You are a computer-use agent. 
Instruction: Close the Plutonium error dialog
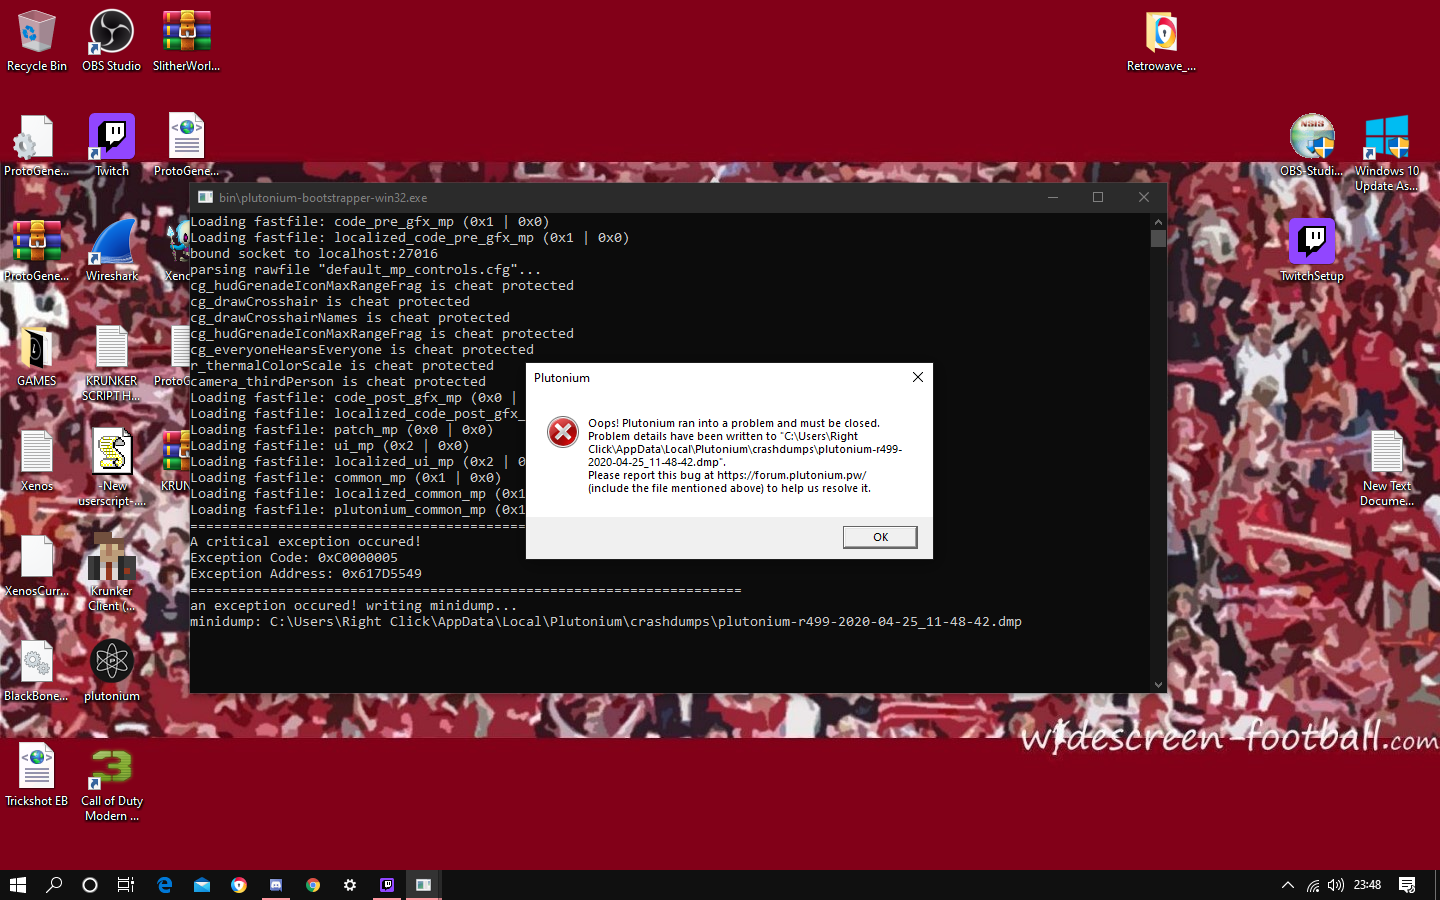(x=918, y=377)
